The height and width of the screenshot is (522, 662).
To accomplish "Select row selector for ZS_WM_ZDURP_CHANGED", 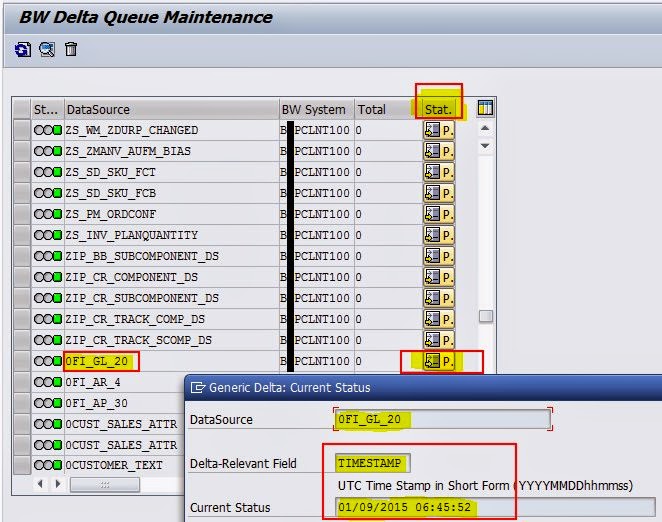I will pyautogui.click(x=22, y=130).
